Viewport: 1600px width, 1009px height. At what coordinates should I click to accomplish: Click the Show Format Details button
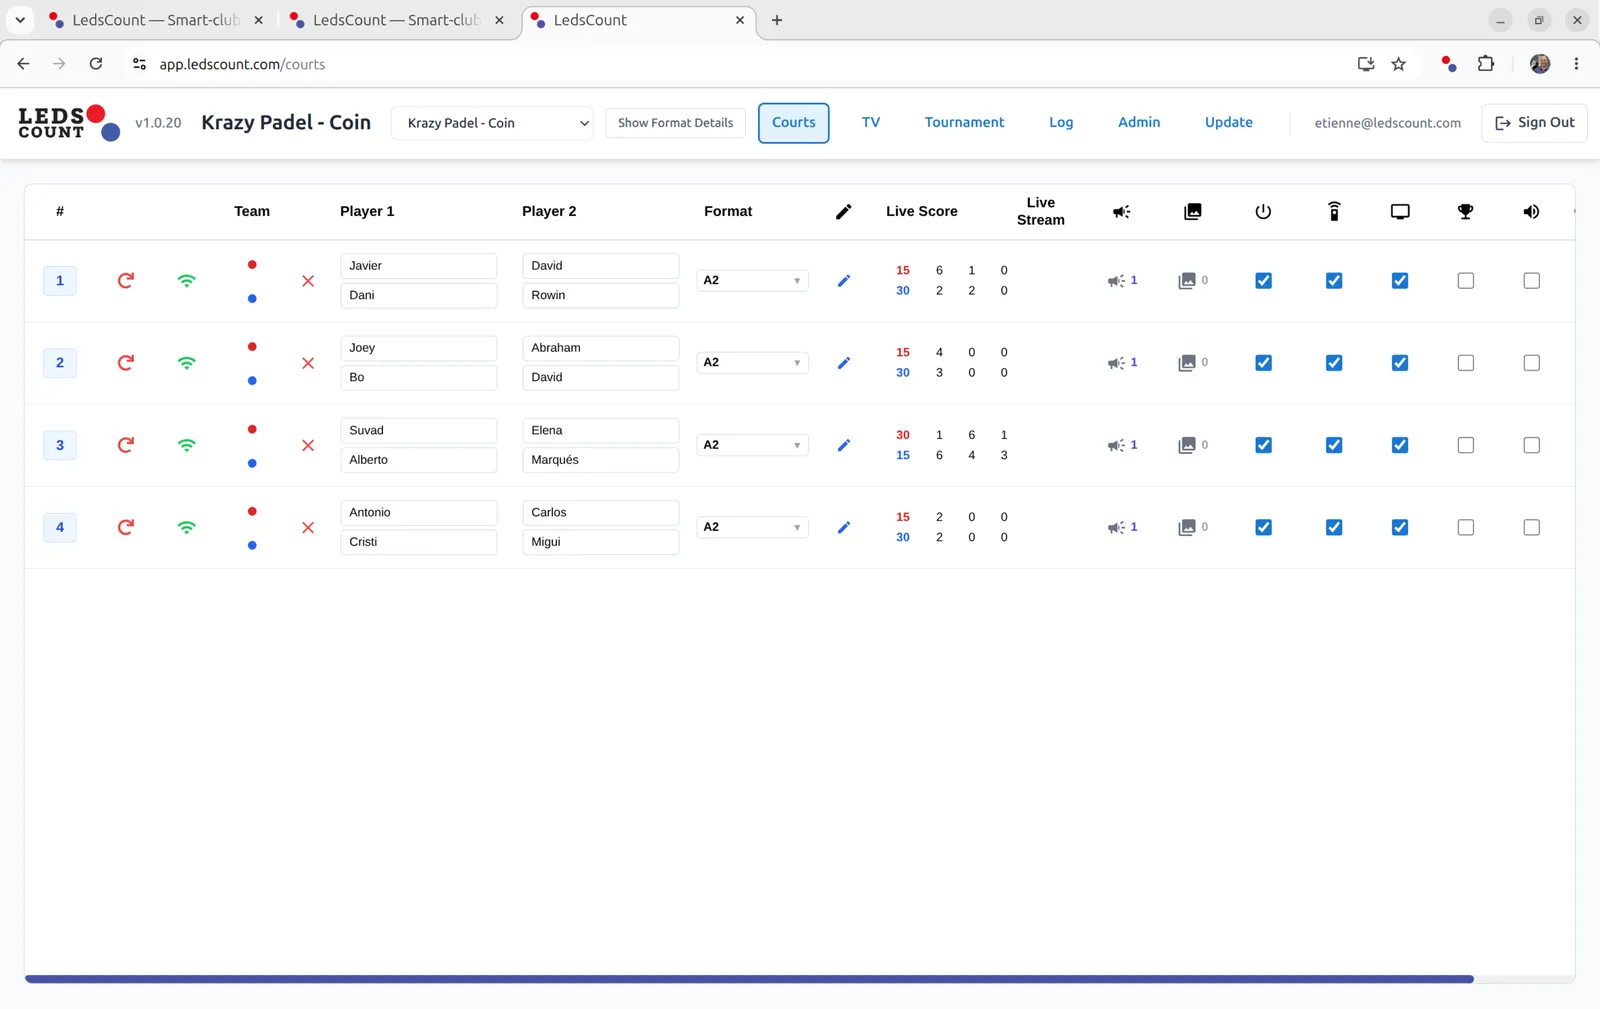click(x=675, y=123)
